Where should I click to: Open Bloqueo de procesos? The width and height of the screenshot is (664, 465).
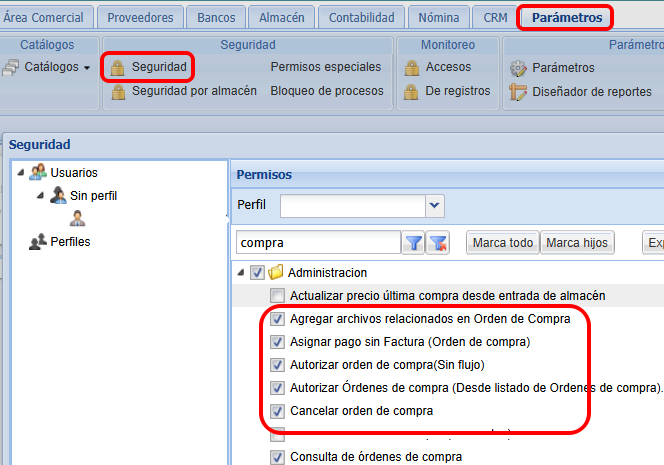327,91
